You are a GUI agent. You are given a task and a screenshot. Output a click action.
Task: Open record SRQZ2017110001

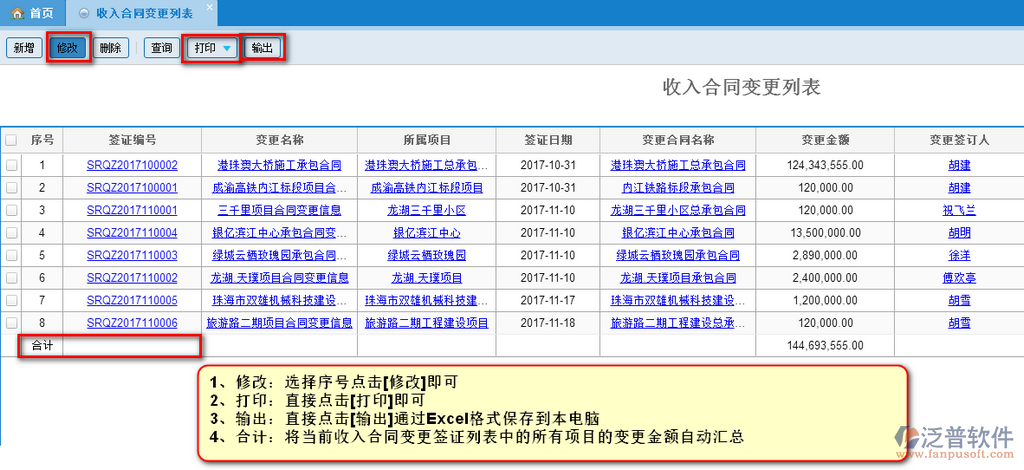coord(132,210)
